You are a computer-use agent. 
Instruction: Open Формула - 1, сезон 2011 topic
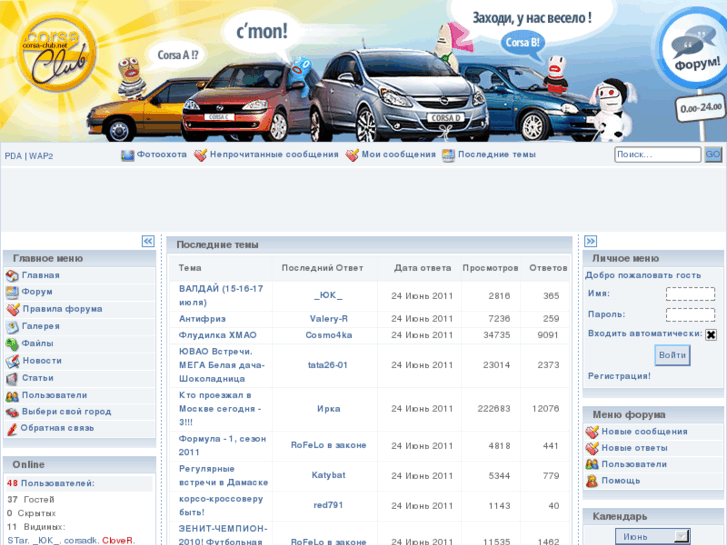pos(222,445)
